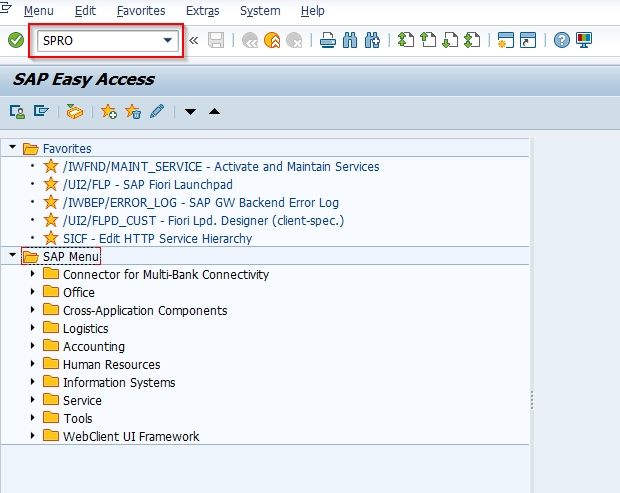
Task: Click the Delete Favorites star icon
Action: click(x=133, y=112)
